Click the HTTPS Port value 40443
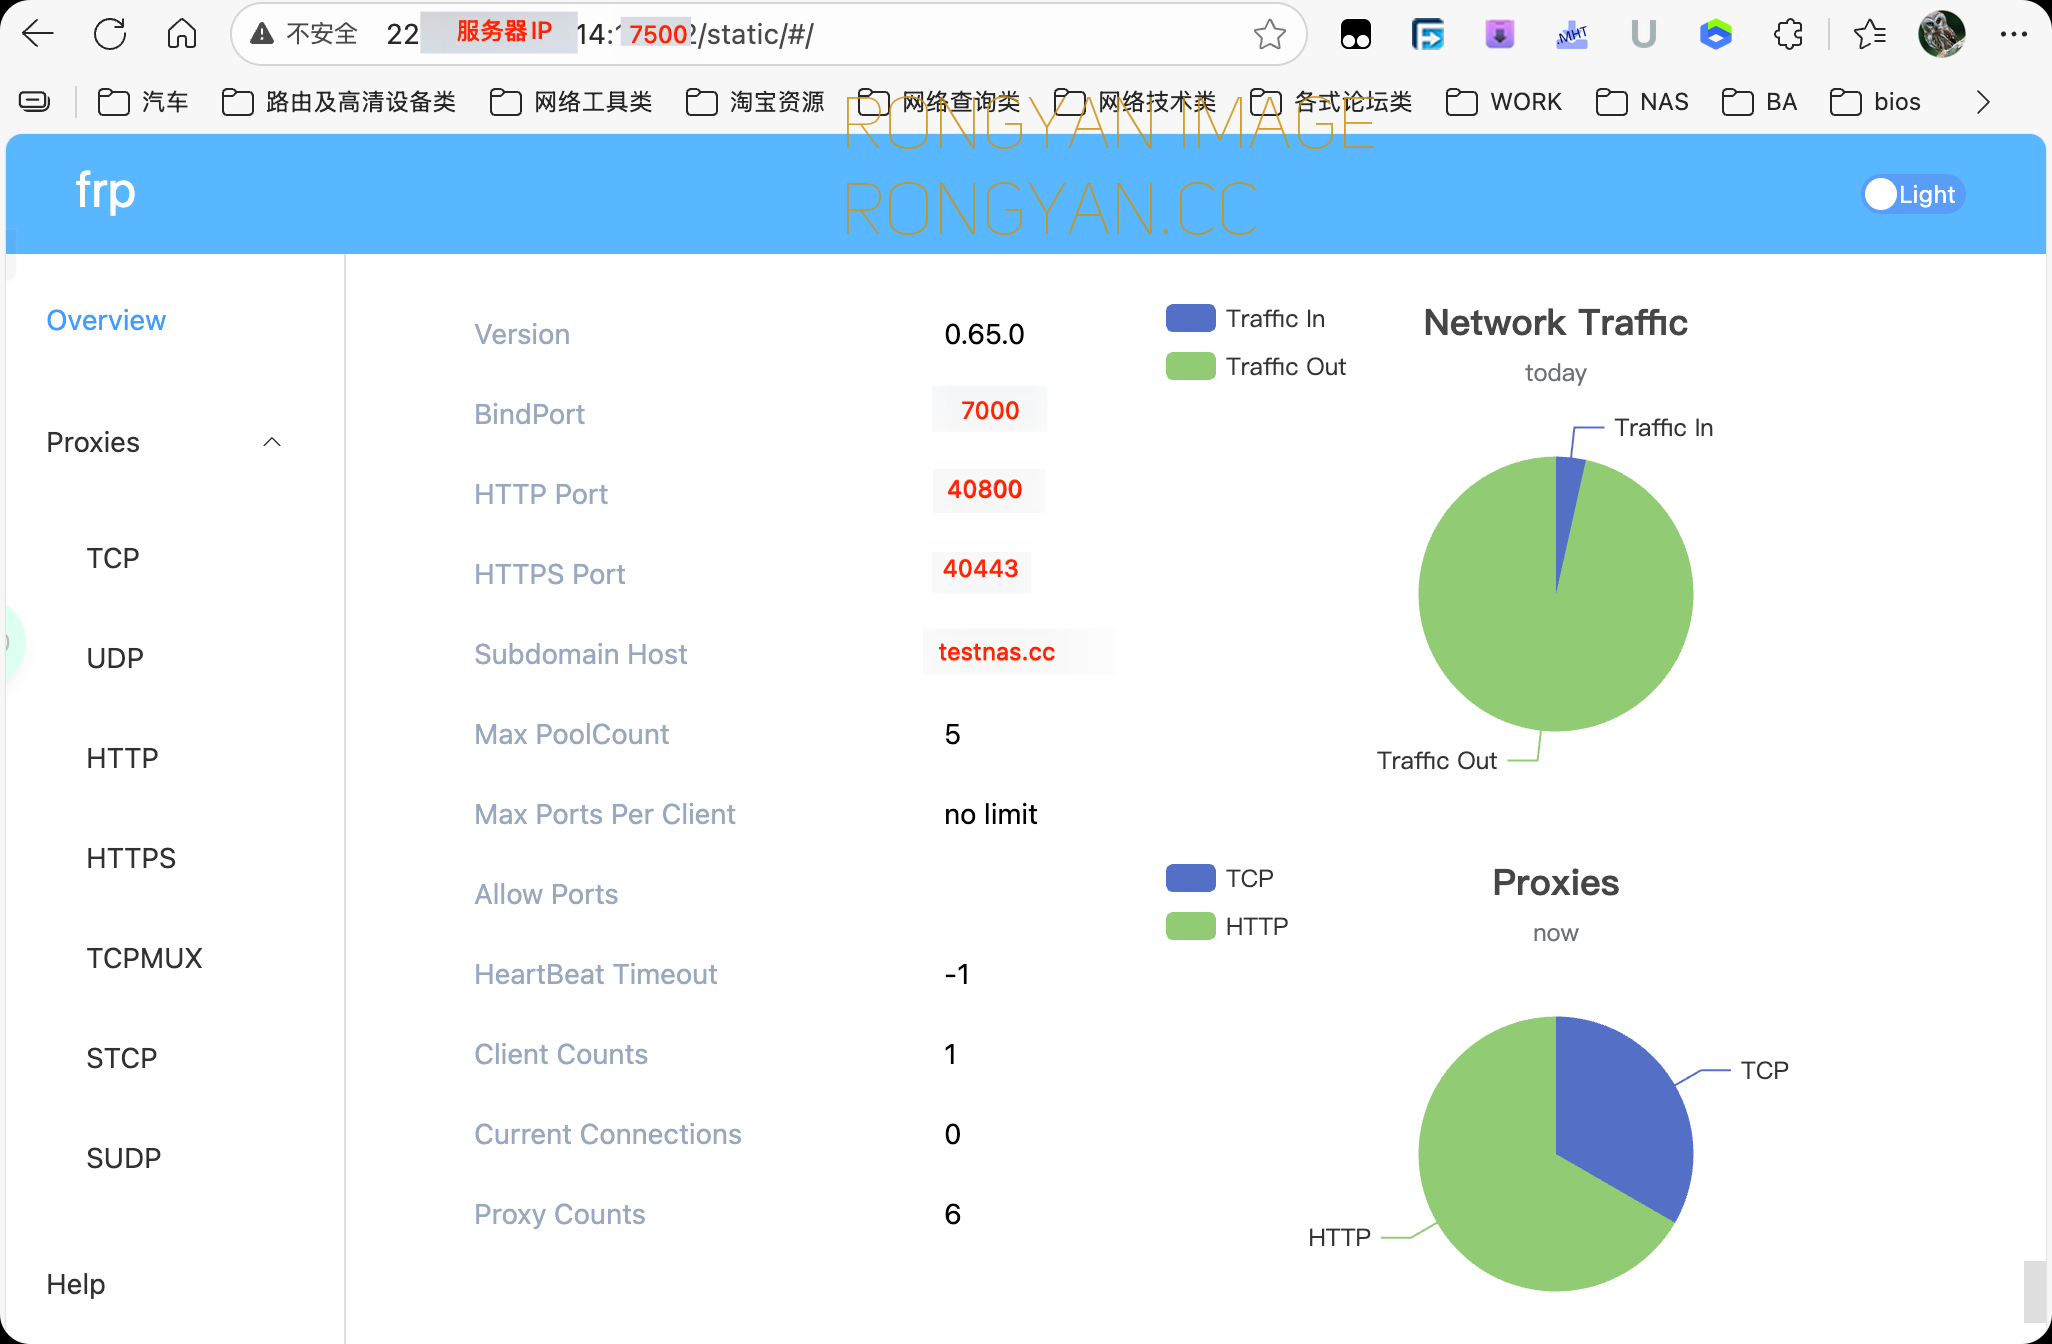The height and width of the screenshot is (1344, 2052). coord(980,568)
